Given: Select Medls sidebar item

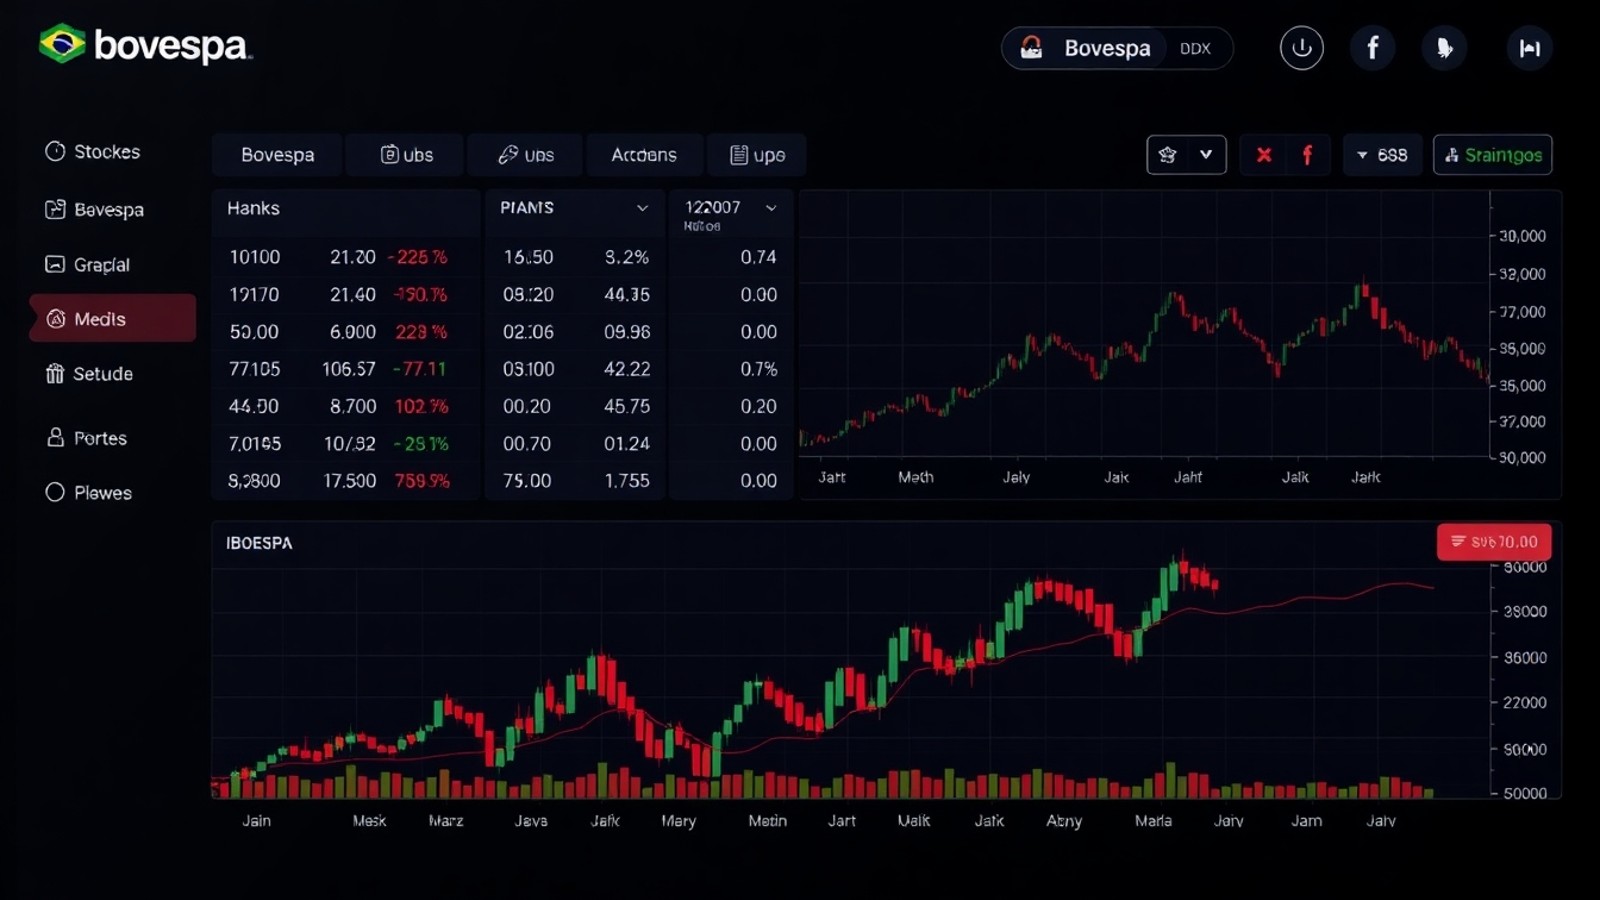Looking at the screenshot, I should (112, 318).
